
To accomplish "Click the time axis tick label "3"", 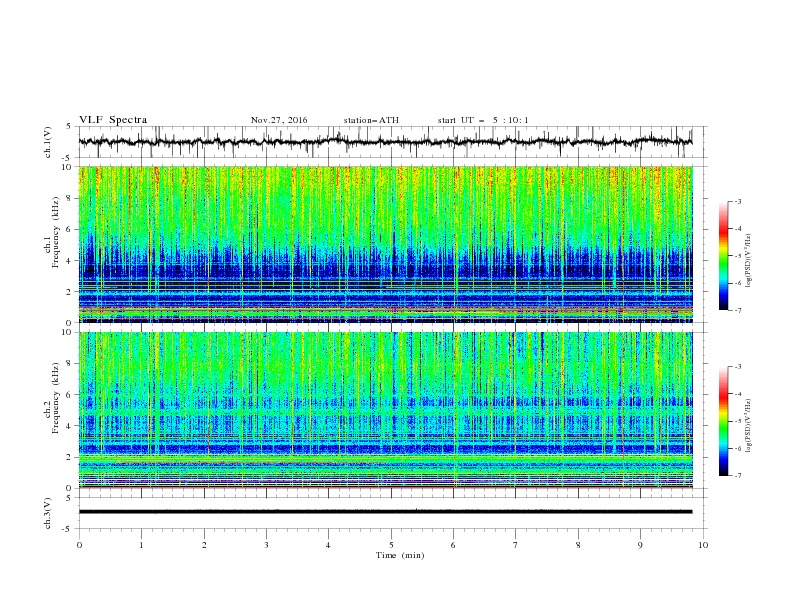I will [266, 545].
